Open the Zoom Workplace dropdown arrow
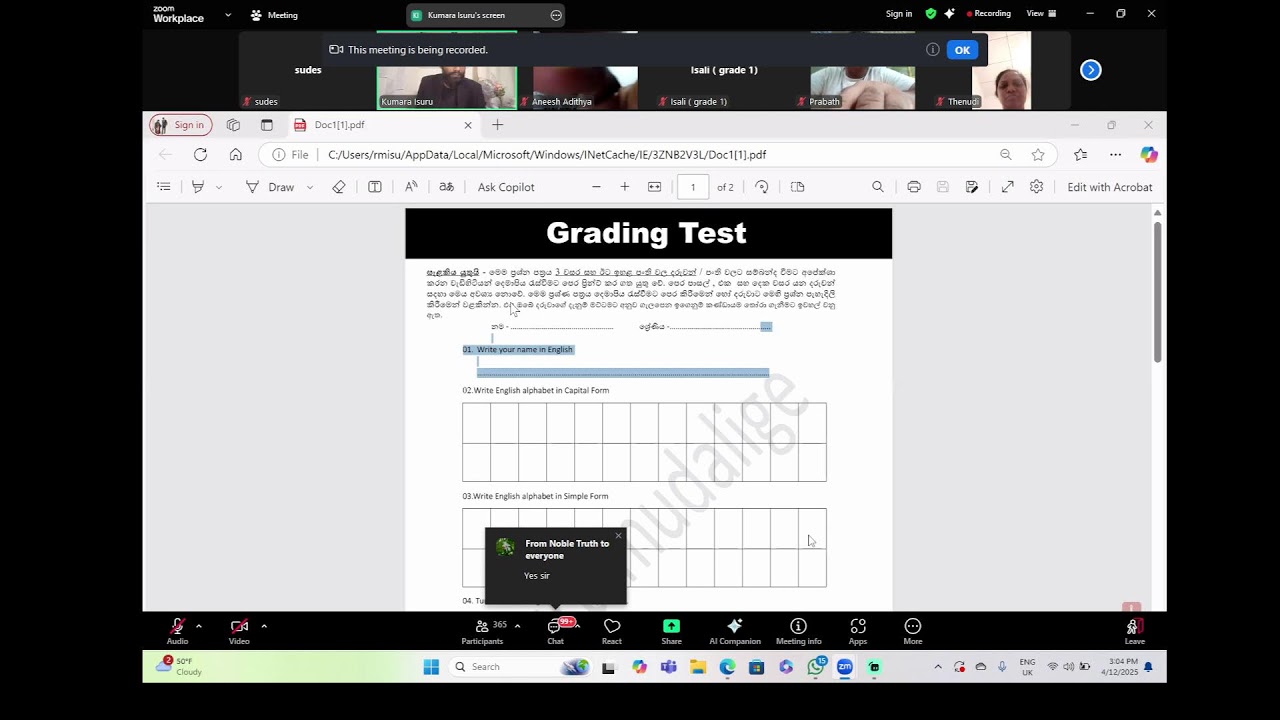Screen dimensions: 1280x720 click(228, 15)
